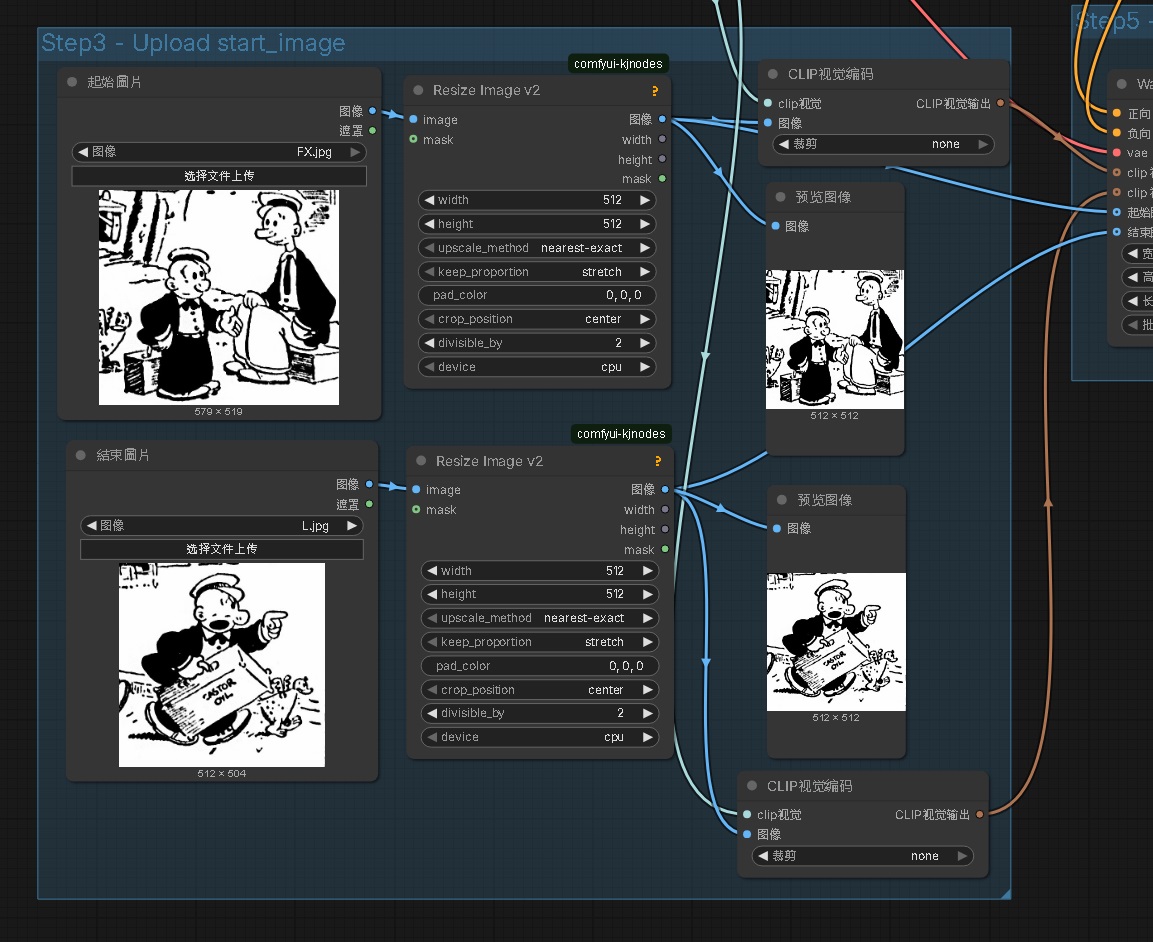Collapse top CLIP视觉编码 node via dot

pos(773,74)
